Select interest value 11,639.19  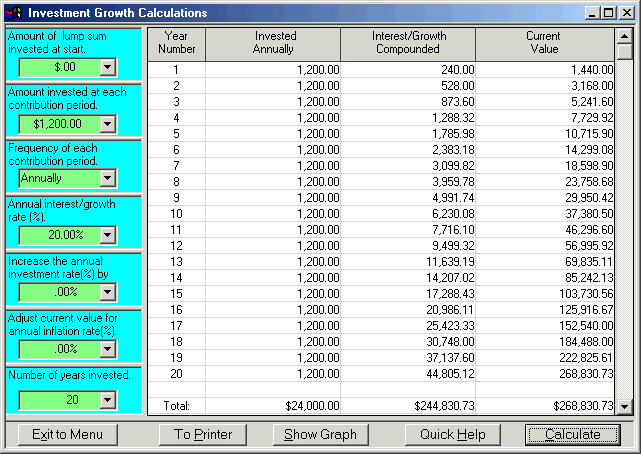[408, 262]
